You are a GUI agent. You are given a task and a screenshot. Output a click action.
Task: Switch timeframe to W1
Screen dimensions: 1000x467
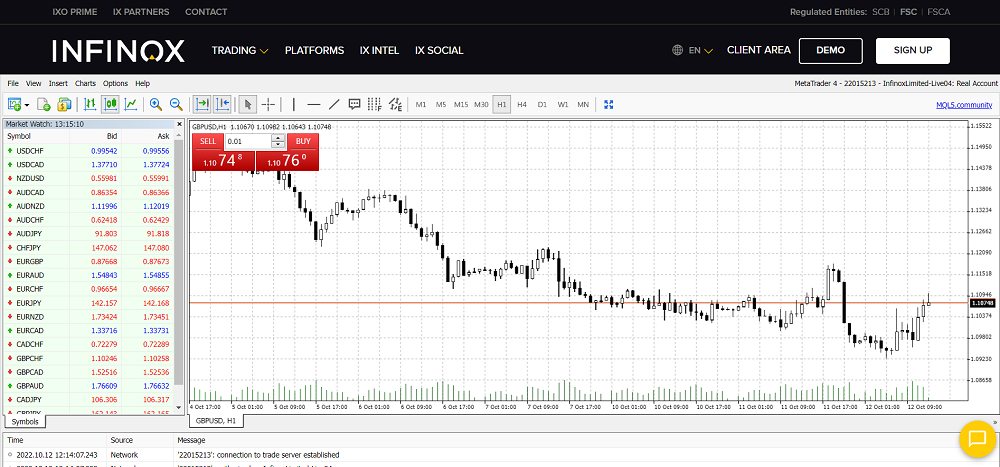click(562, 105)
